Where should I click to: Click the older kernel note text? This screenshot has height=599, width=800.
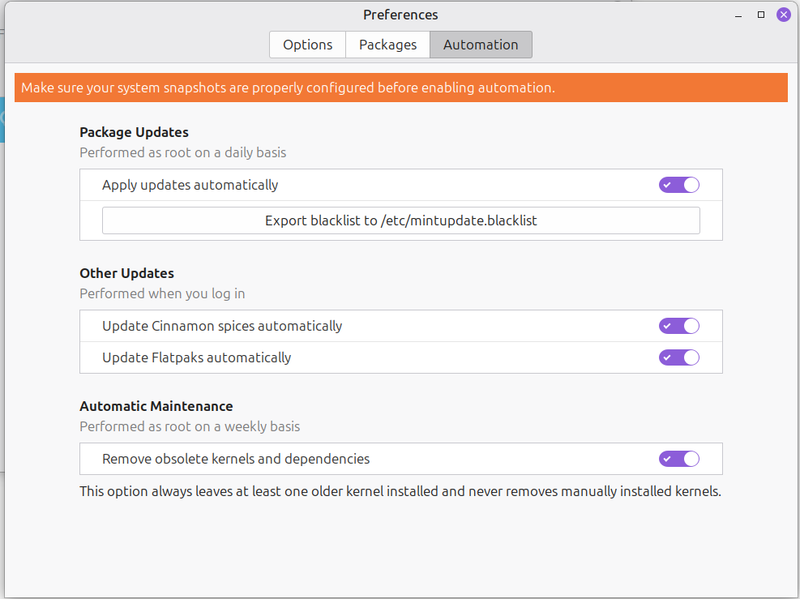(x=401, y=491)
